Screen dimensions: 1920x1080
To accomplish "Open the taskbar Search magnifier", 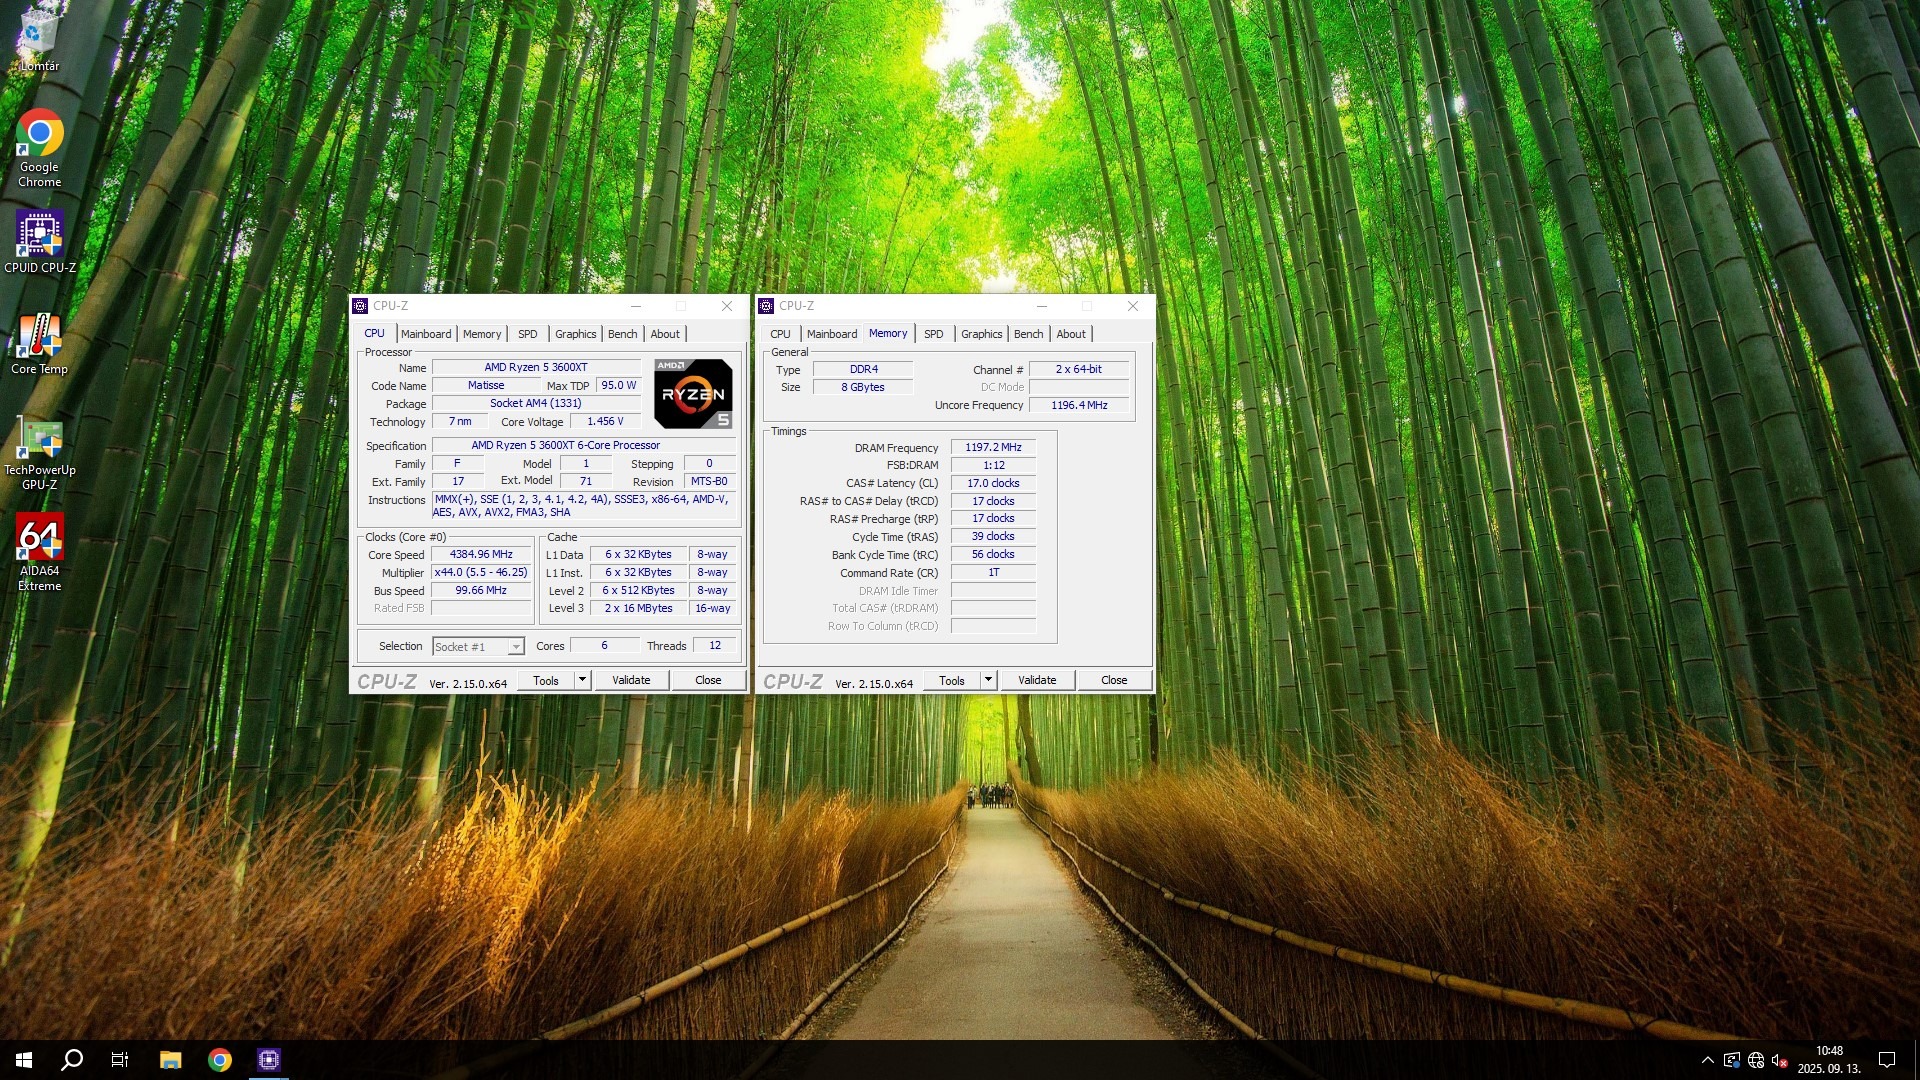I will 72,1060.
